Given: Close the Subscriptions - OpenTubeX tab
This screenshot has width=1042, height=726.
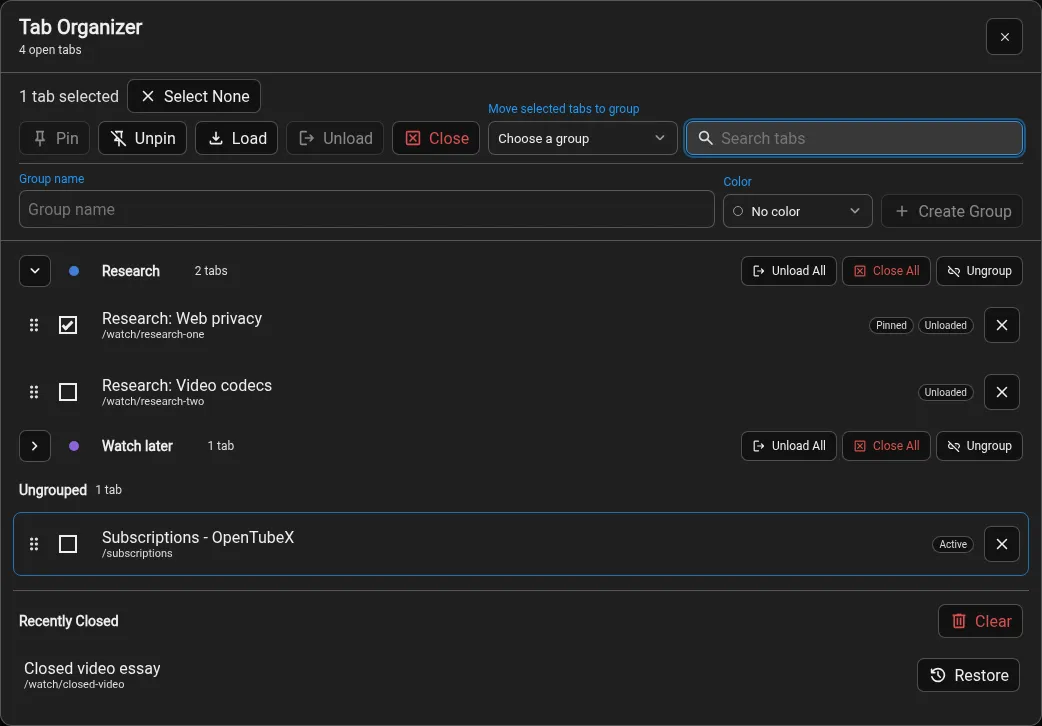Looking at the screenshot, I should coord(1002,544).
